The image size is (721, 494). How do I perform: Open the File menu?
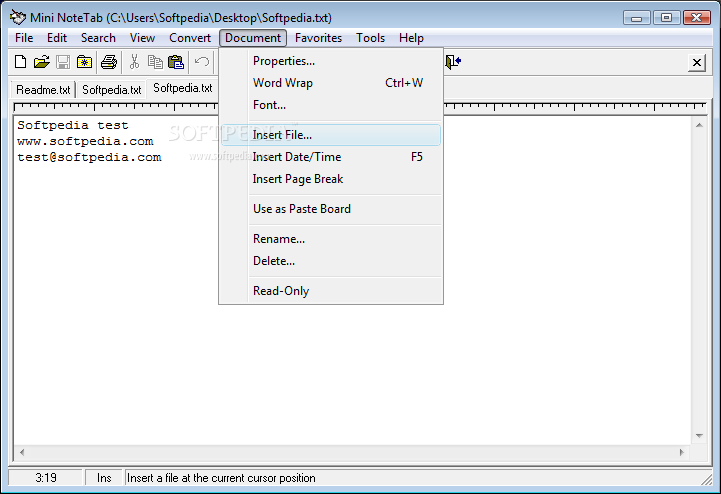24,38
